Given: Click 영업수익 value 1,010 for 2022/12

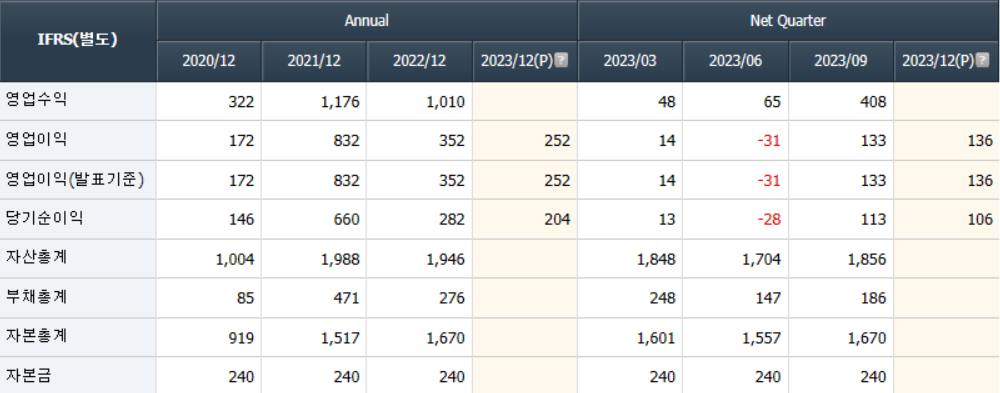Looking at the screenshot, I should coord(445,101).
